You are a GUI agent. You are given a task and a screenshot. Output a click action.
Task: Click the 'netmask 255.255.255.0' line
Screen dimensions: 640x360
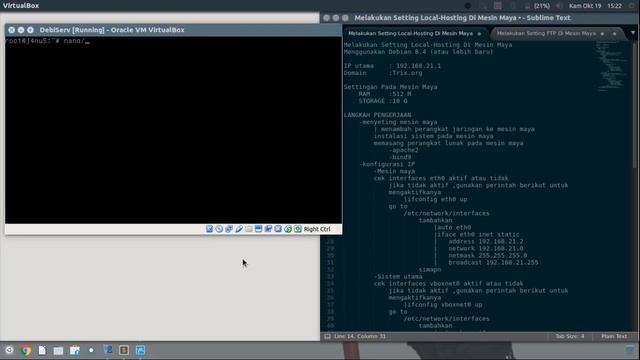click(487, 256)
